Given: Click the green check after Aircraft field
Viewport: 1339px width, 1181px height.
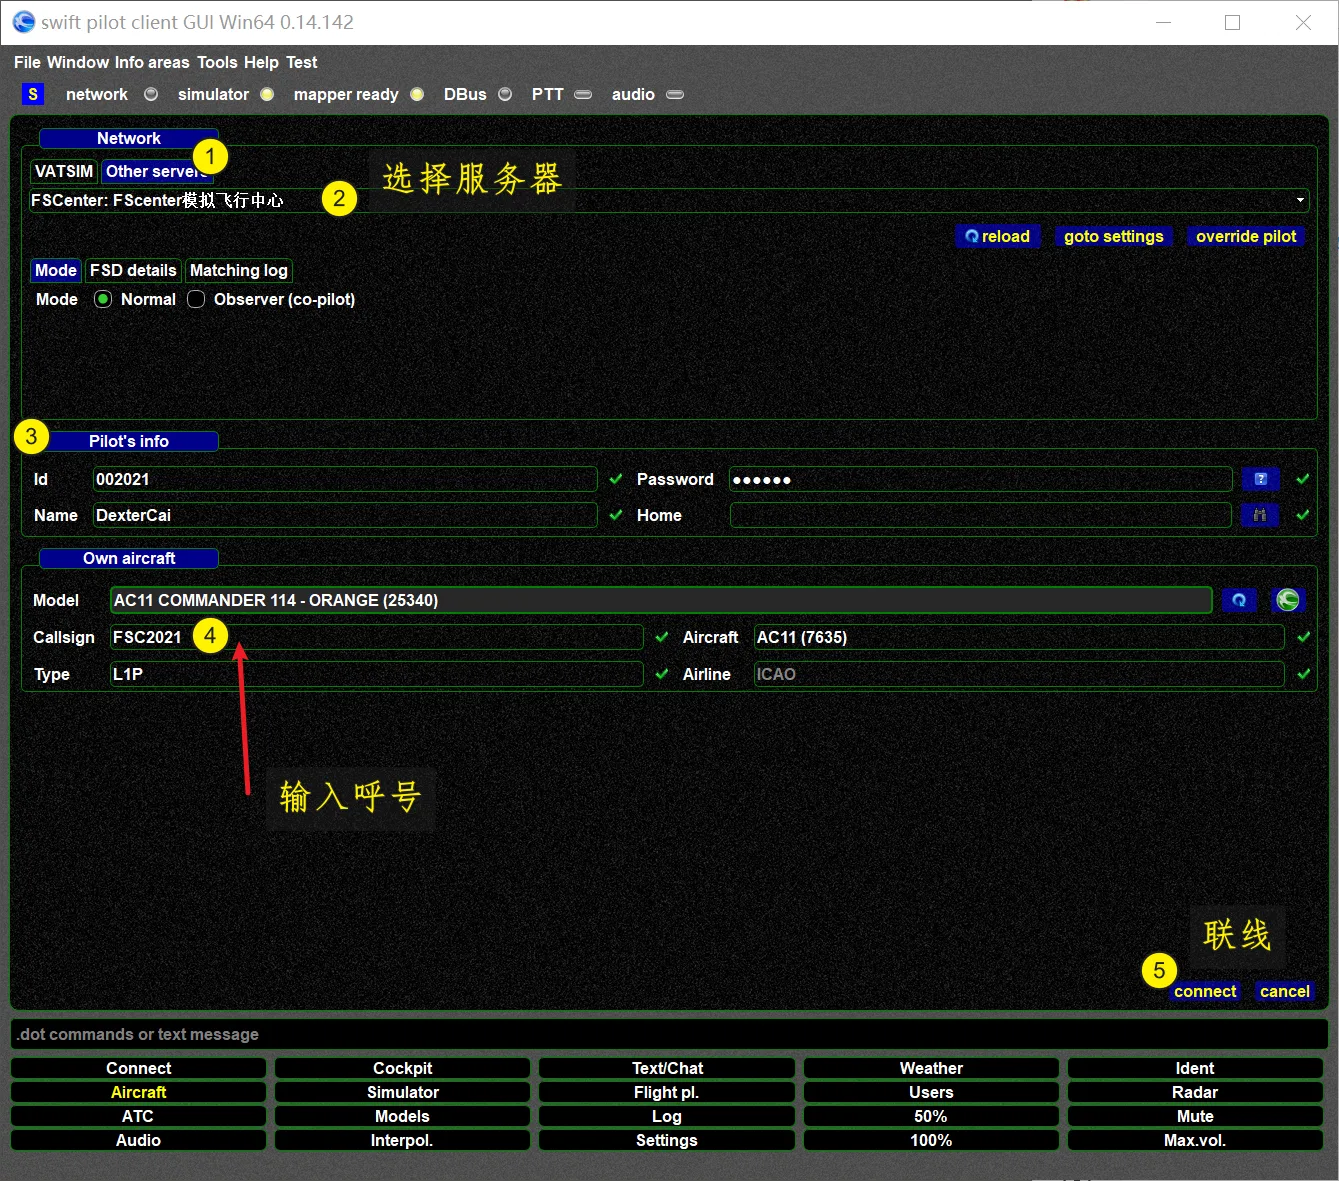Looking at the screenshot, I should pyautogui.click(x=1303, y=637).
